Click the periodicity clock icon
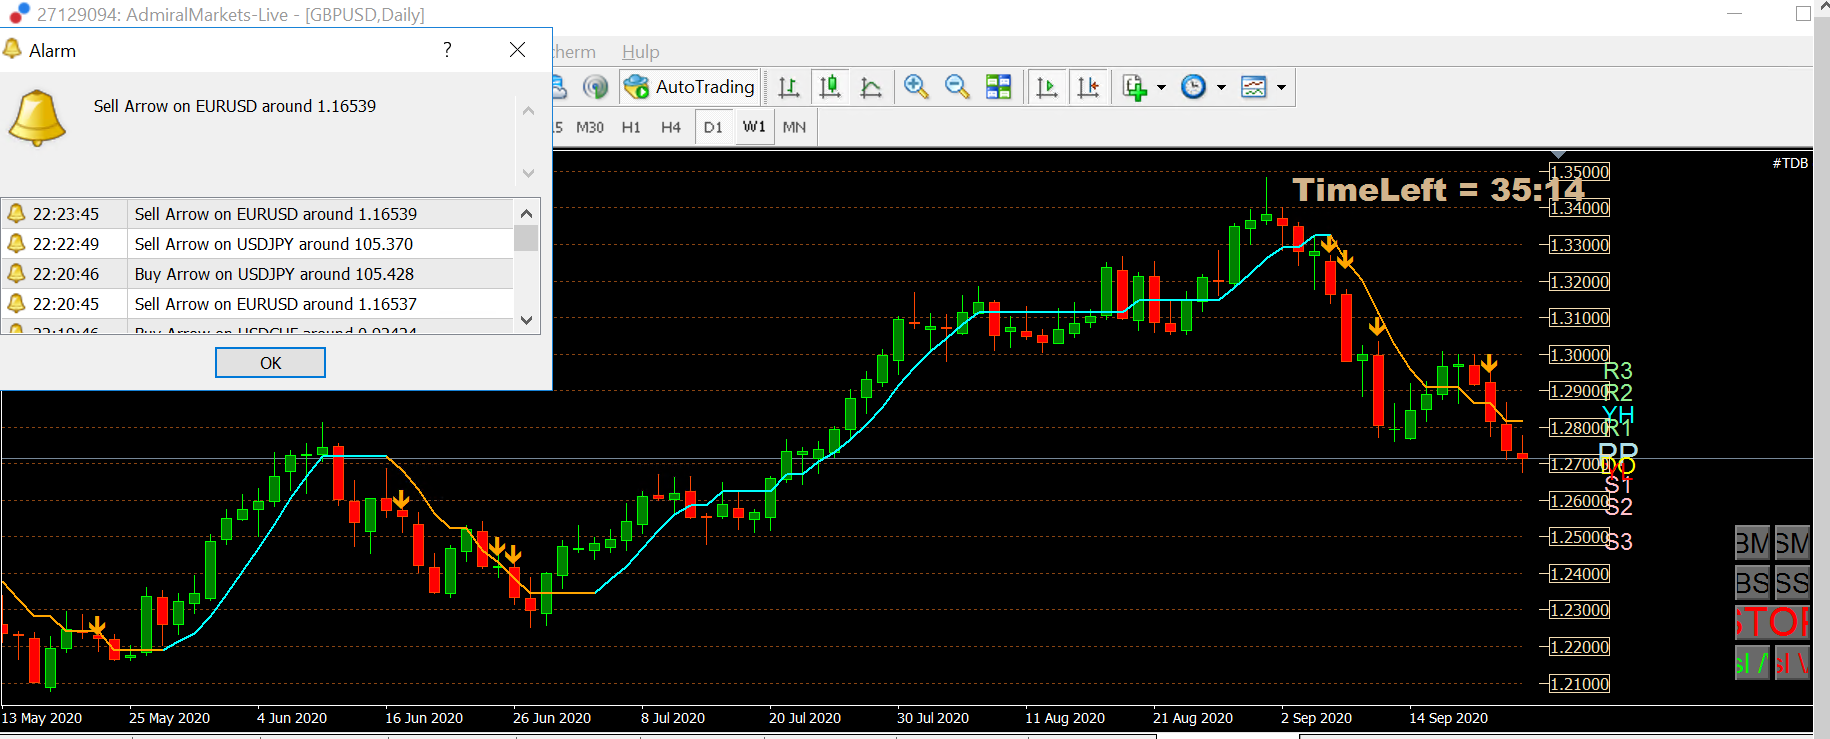Viewport: 1830px width, 739px height. [x=1193, y=87]
